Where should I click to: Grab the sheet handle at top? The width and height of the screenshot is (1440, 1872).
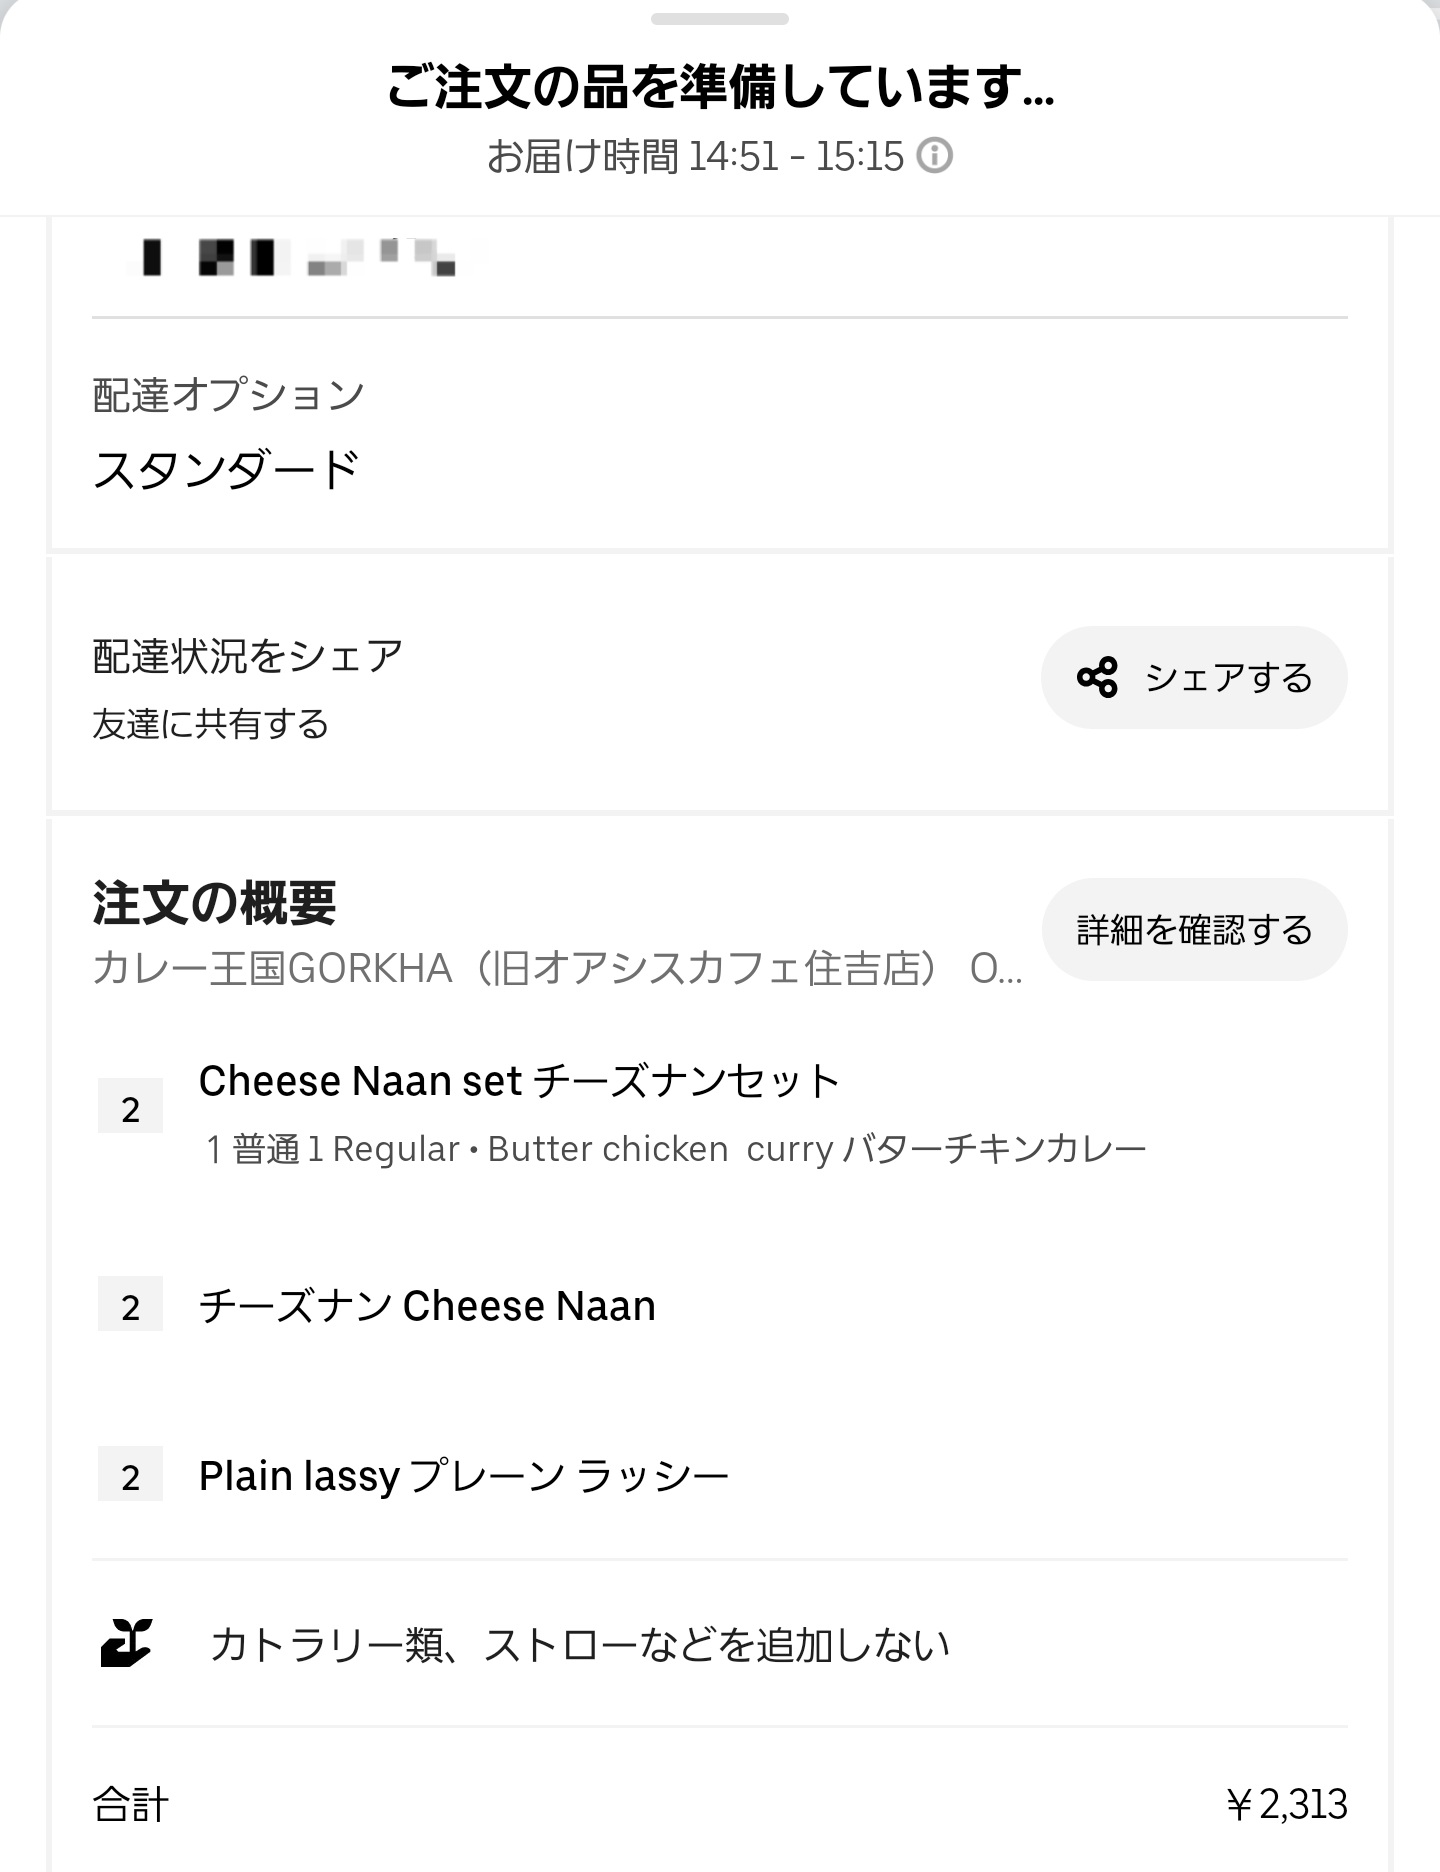tap(719, 19)
